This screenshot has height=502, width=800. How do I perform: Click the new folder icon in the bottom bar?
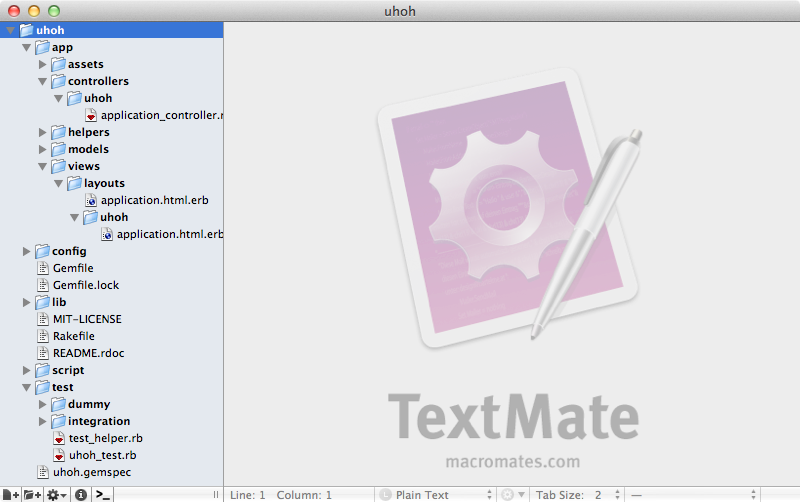[x=32, y=495]
